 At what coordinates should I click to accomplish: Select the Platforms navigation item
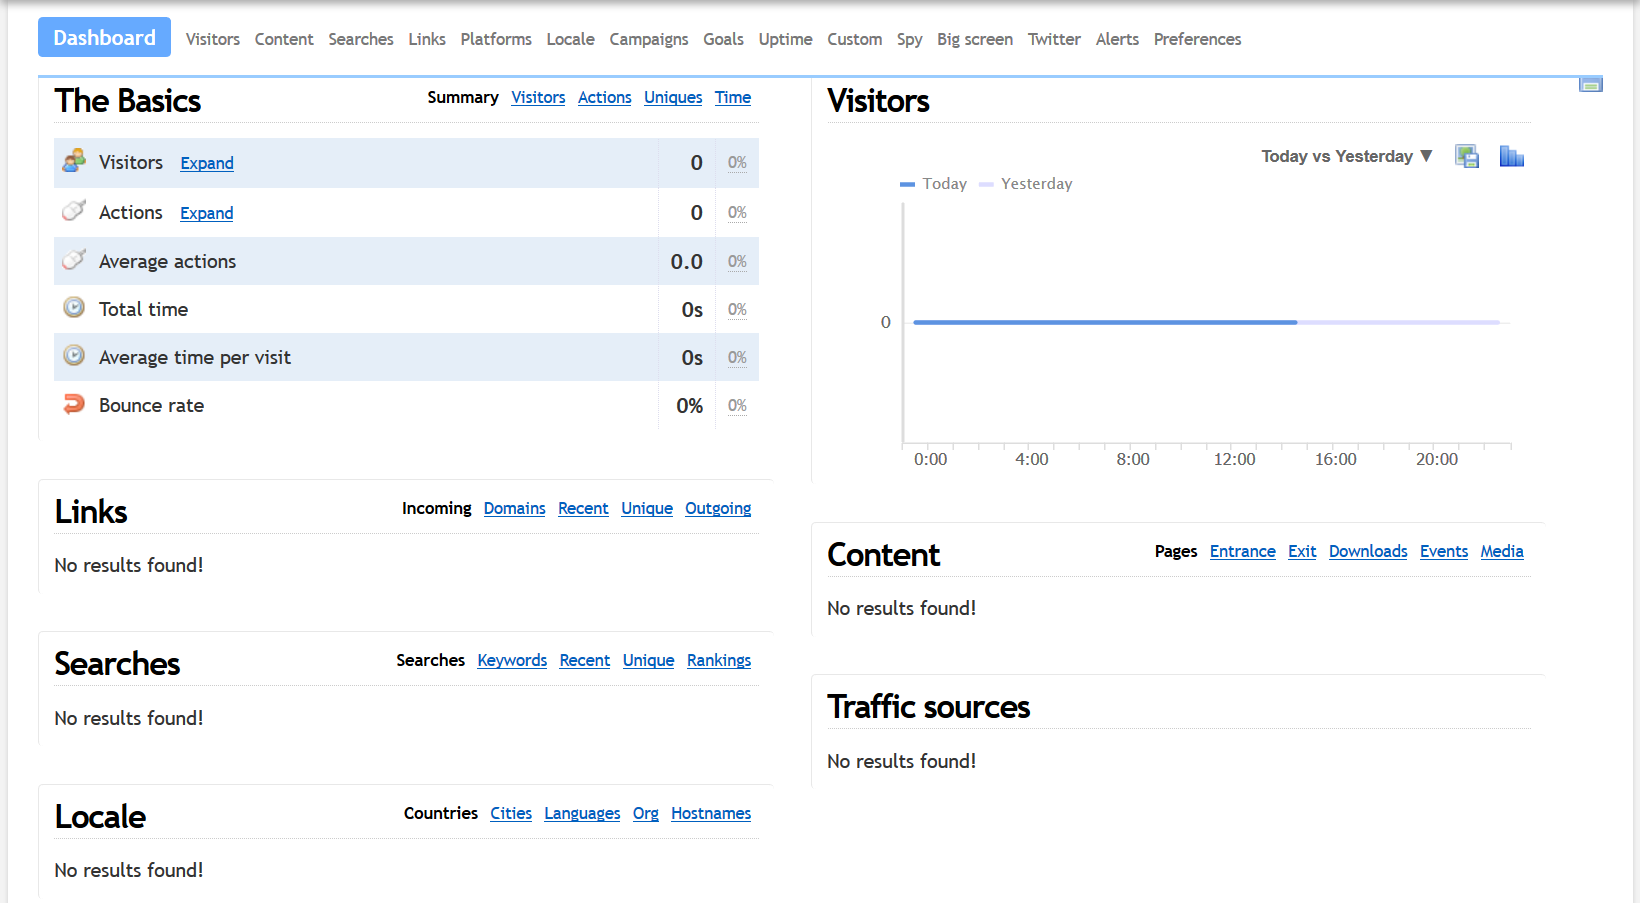tap(496, 39)
